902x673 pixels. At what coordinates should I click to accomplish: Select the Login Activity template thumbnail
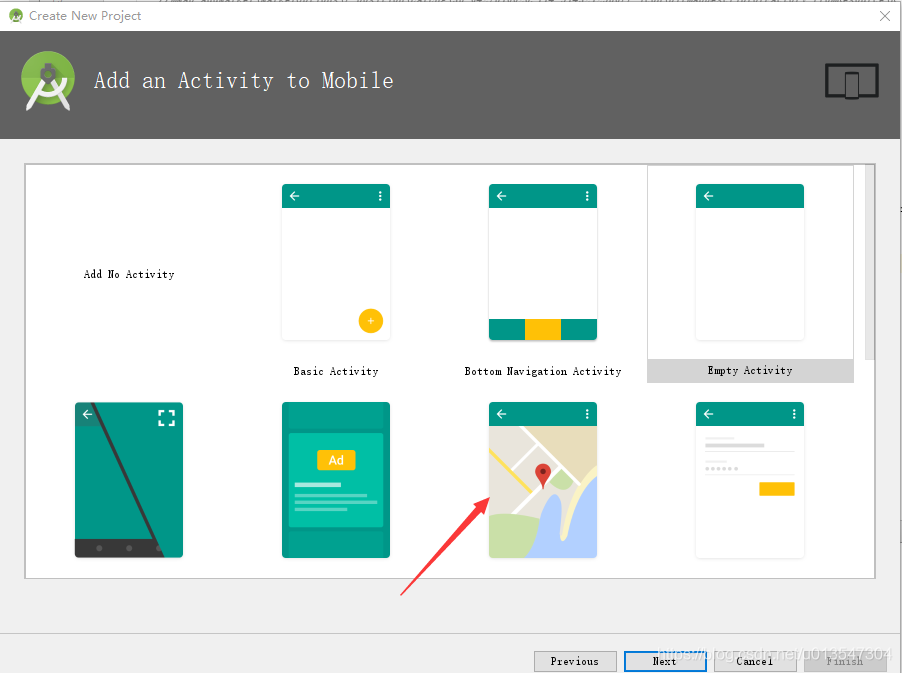pyautogui.click(x=750, y=480)
